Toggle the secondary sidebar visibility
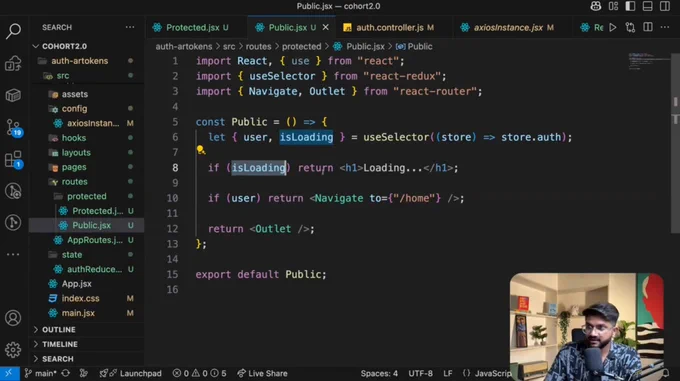Viewport: 680px width, 381px height. [x=665, y=6]
